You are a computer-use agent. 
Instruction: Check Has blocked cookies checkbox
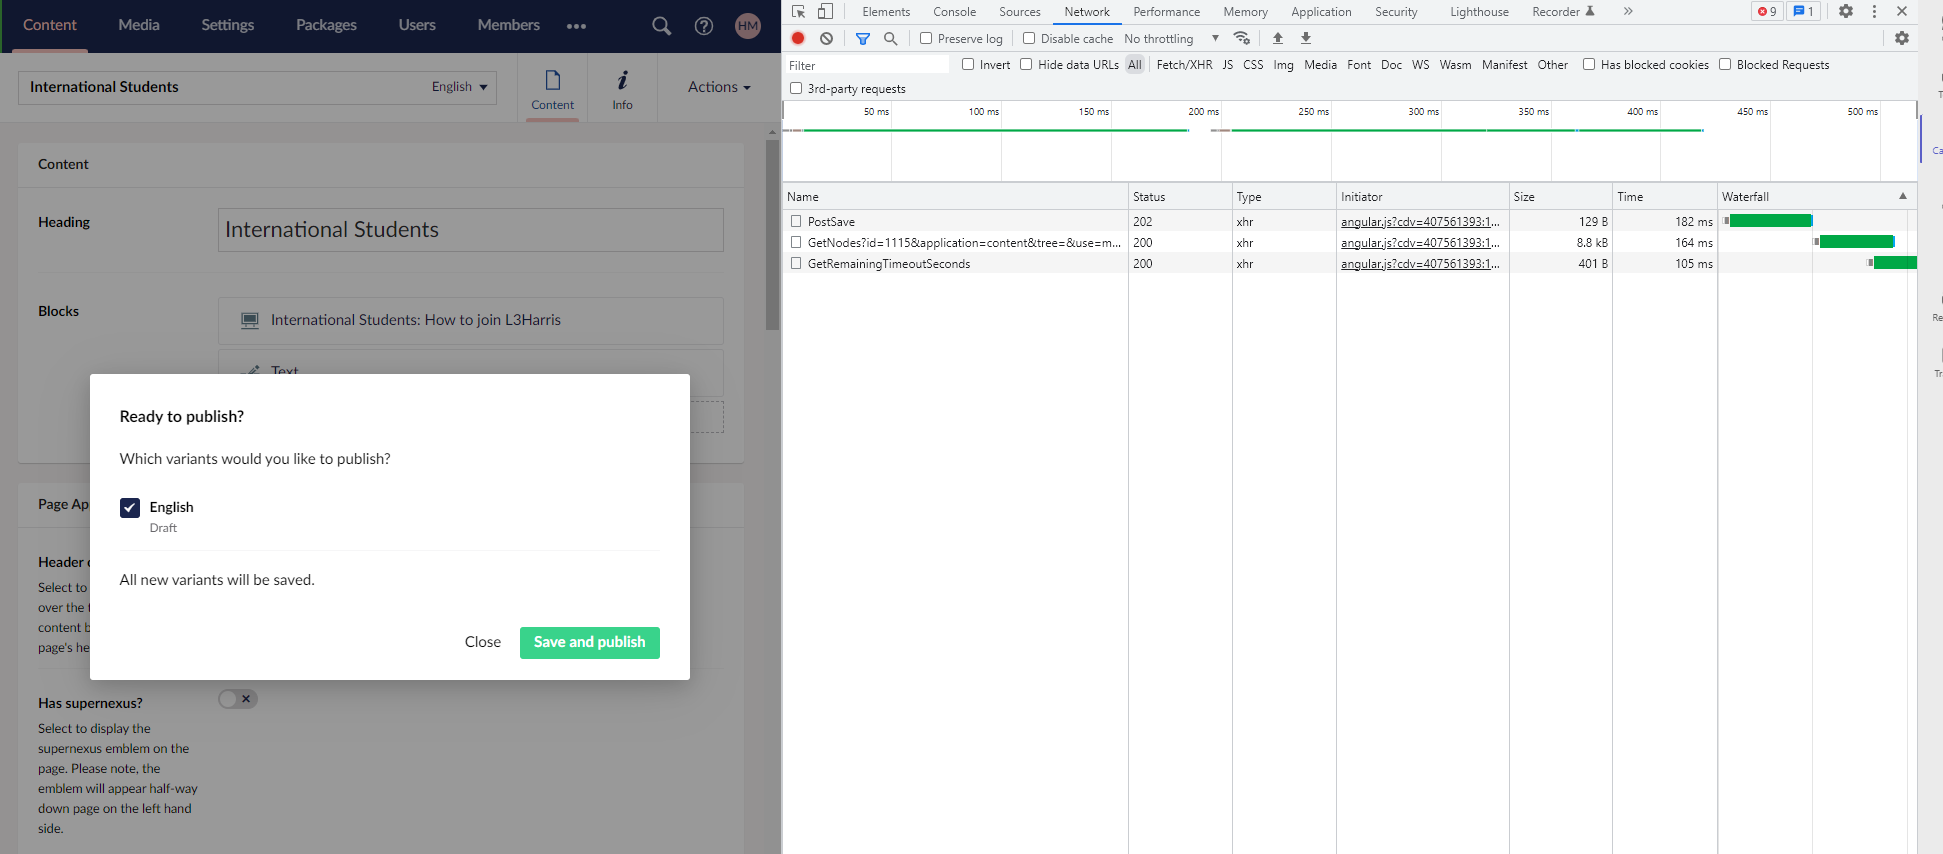1589,64
